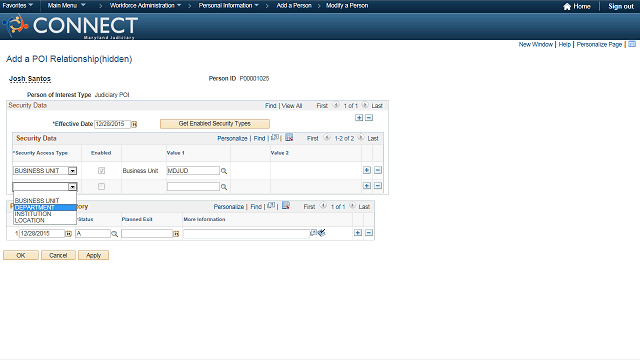Delete the row in the history grid

pos(369,233)
